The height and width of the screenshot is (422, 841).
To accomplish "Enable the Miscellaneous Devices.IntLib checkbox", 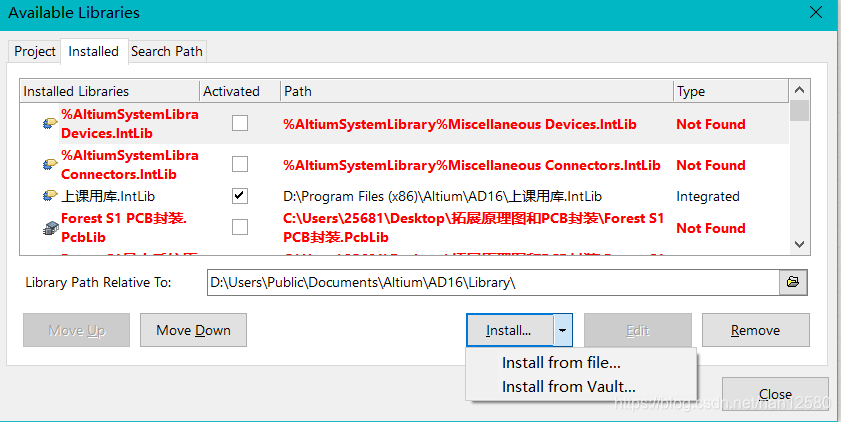I will pyautogui.click(x=240, y=124).
